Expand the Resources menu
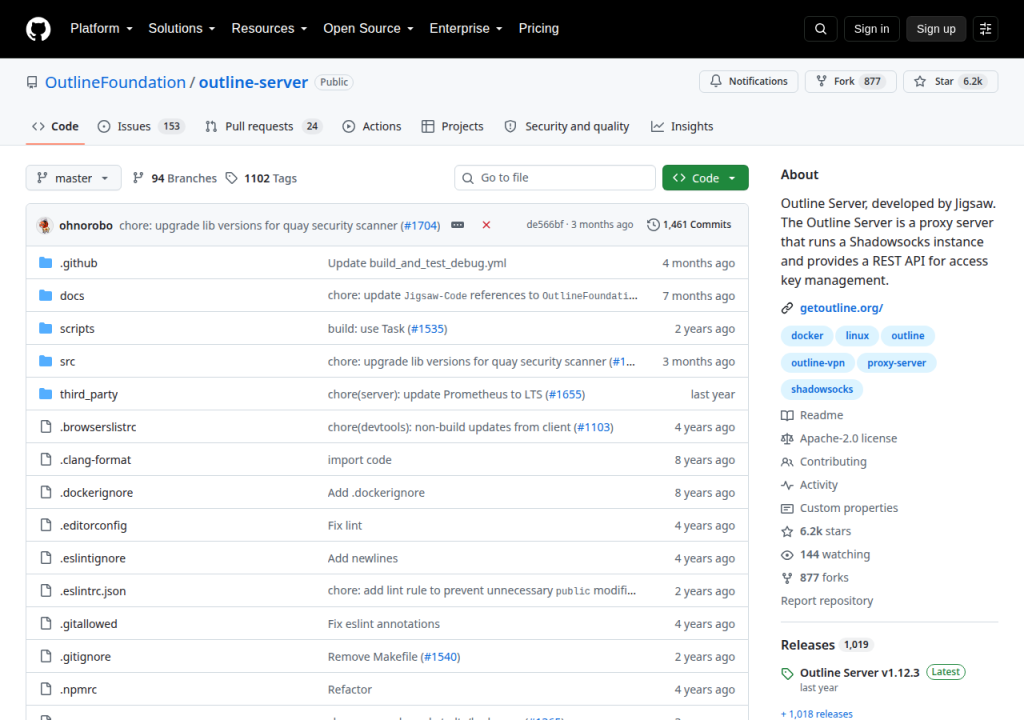Image resolution: width=1024 pixels, height=720 pixels. [x=269, y=29]
